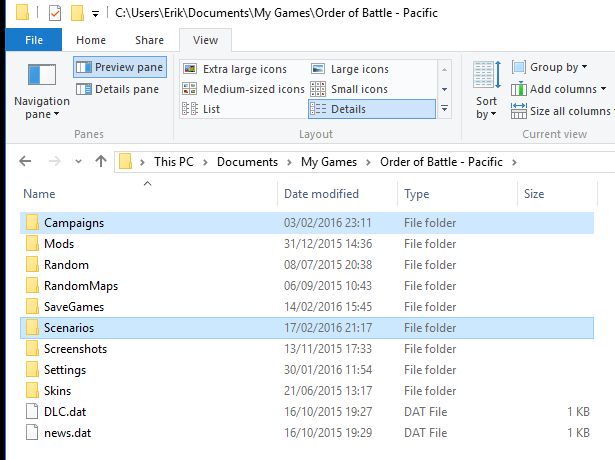Click the 1 KB size of DLC.dat
The height and width of the screenshot is (460, 615).
(578, 412)
